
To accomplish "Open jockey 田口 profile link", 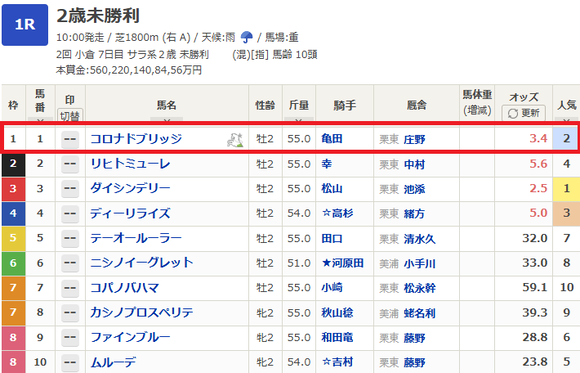I will pos(332,238).
